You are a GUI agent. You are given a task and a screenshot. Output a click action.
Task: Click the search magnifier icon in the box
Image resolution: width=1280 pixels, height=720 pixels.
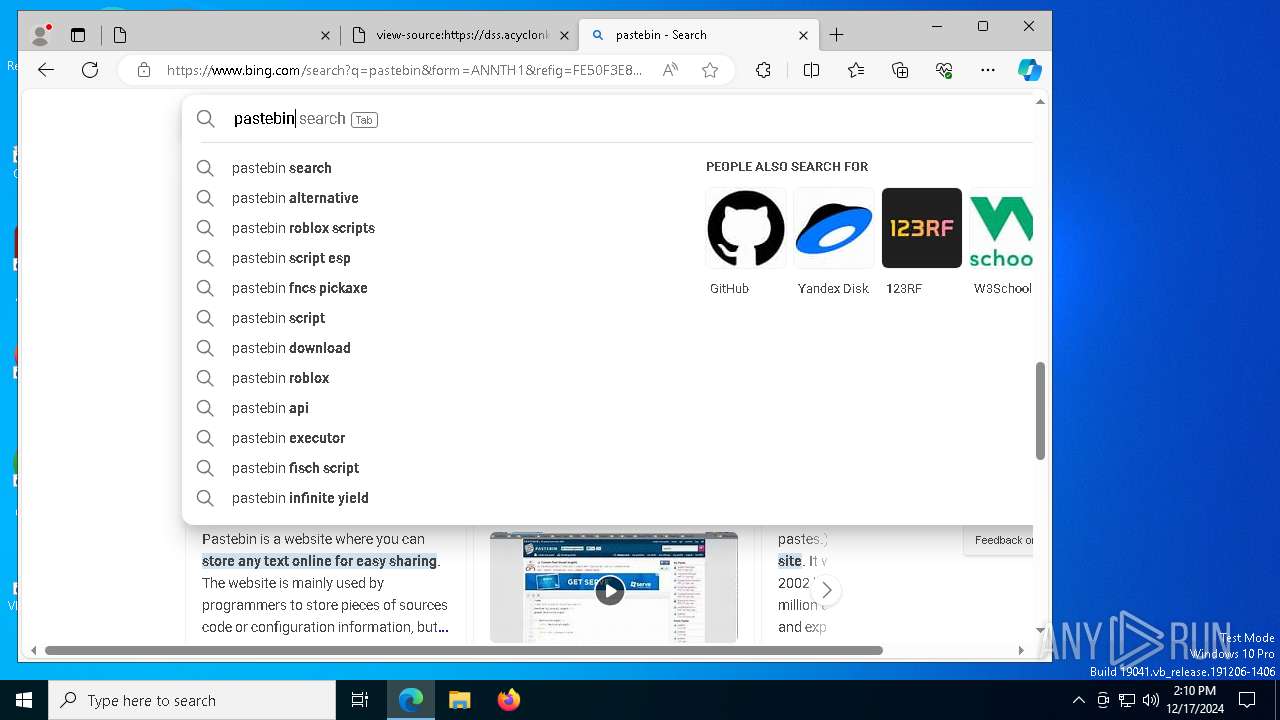(205, 119)
